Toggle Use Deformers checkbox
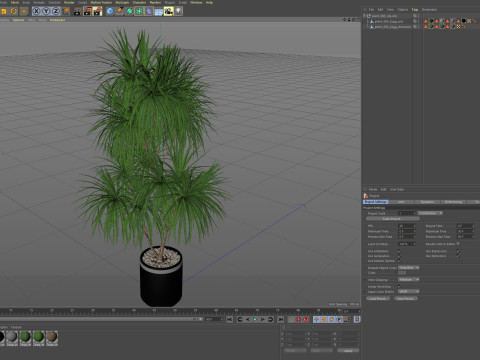480x360 pixels. (458, 256)
